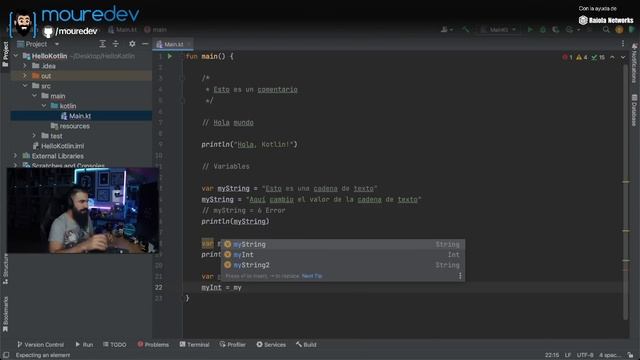Collapse the HelloKotlin root folder

coord(16,56)
